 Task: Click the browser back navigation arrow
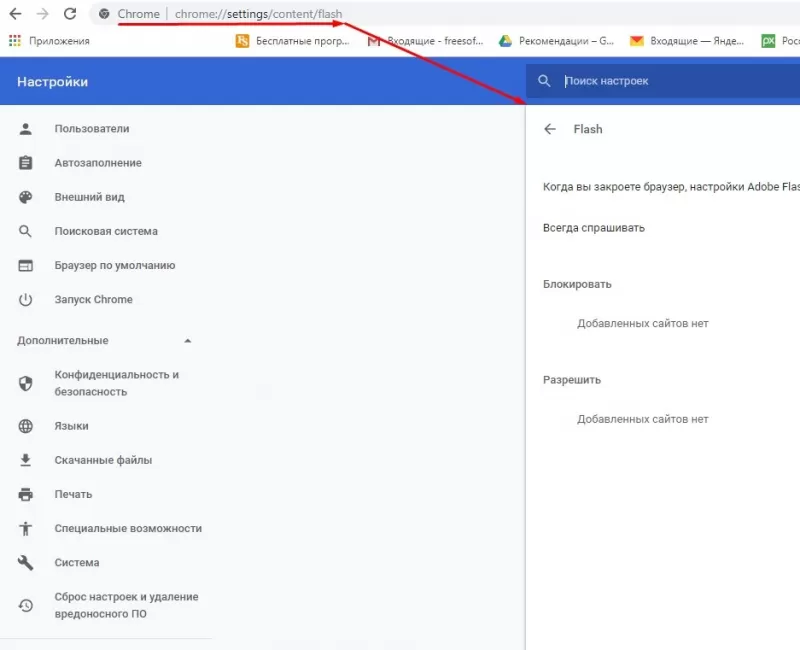coord(14,15)
